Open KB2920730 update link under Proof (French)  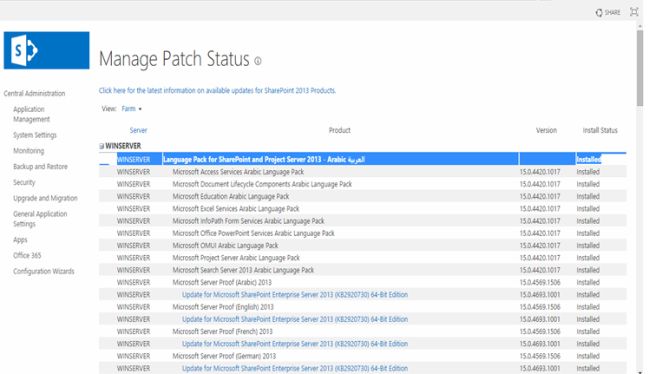[x=295, y=344]
